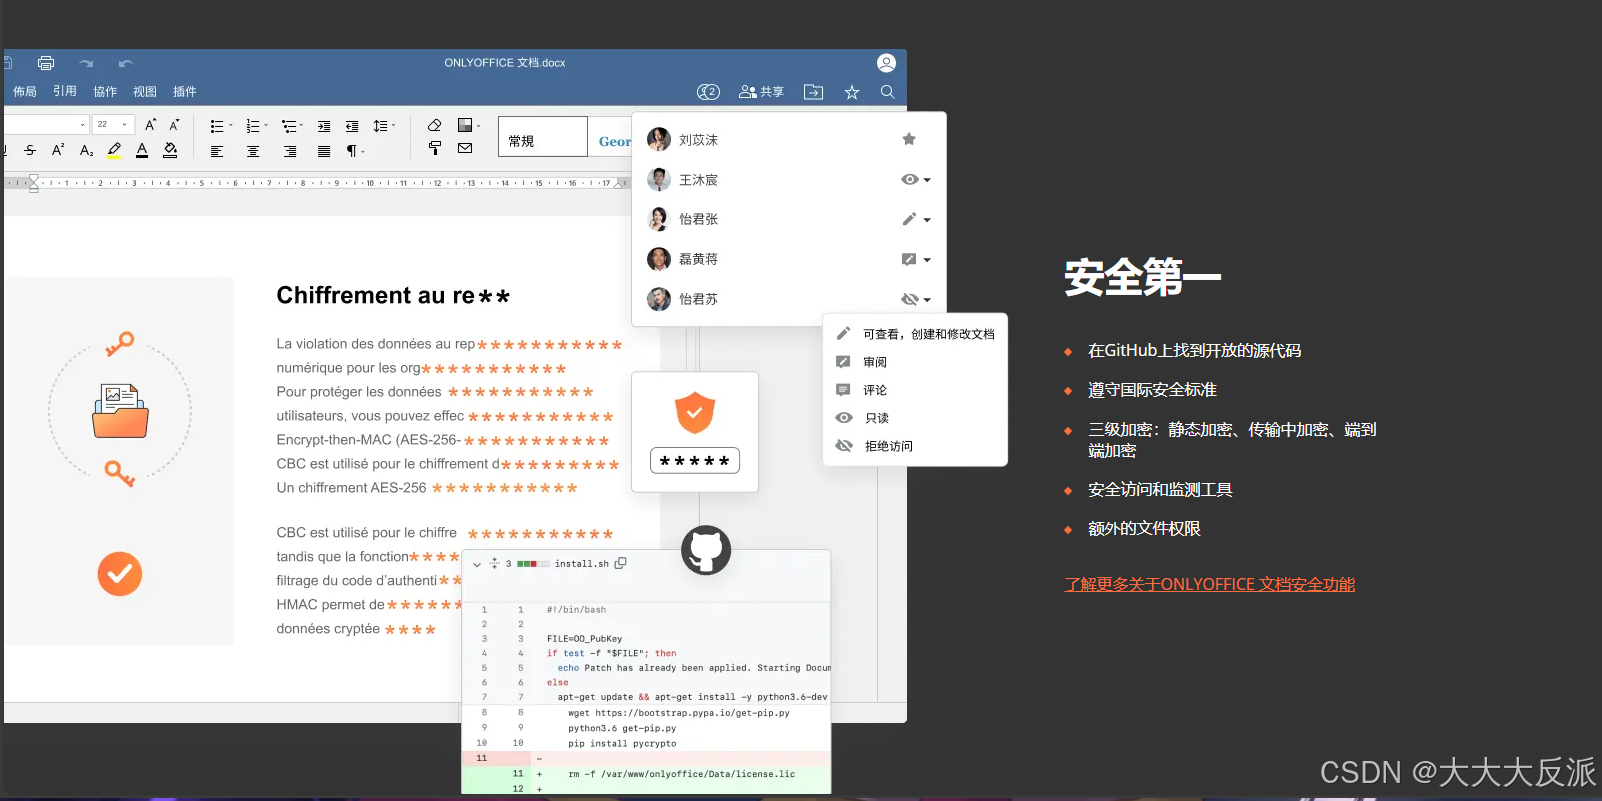Click the font color A tool
This screenshot has width=1602, height=801.
tap(142, 150)
